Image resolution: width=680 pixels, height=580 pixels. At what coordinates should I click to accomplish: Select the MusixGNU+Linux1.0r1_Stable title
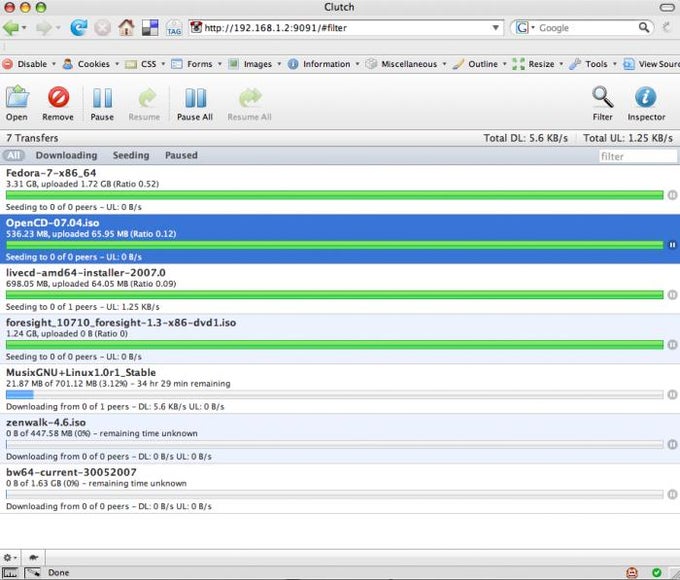point(81,373)
